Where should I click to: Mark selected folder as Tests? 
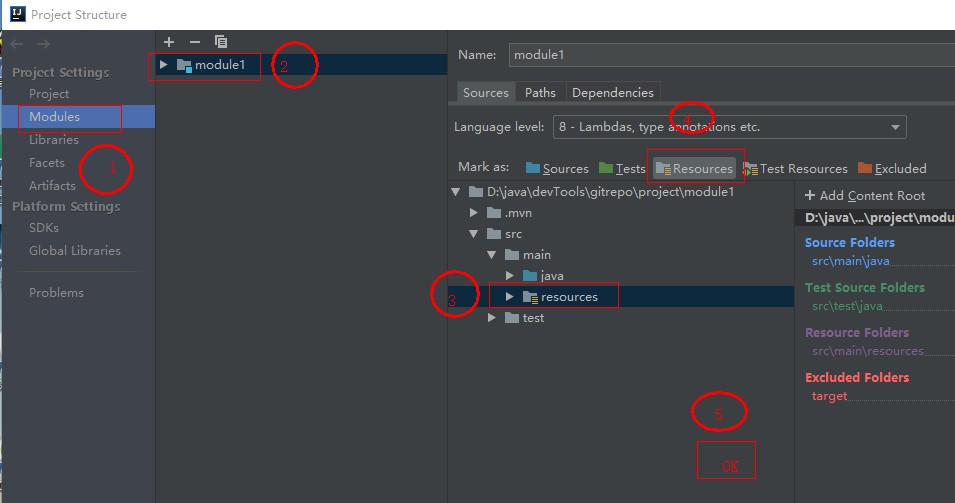622,169
